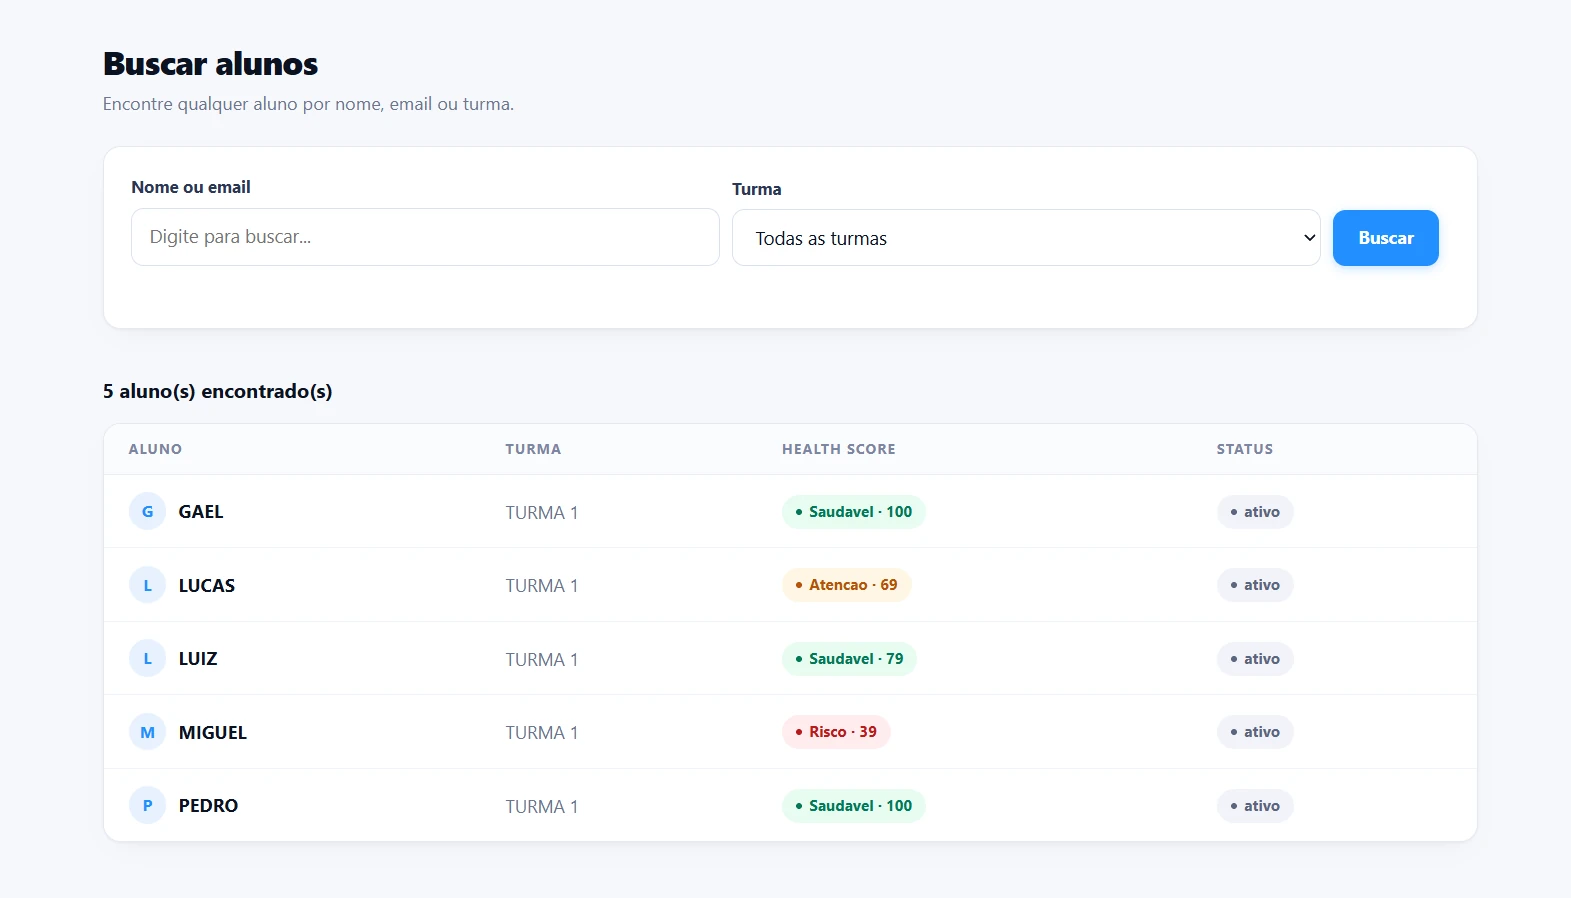Click the STATUS column header
Screen dimensions: 1571x898
1245,449
